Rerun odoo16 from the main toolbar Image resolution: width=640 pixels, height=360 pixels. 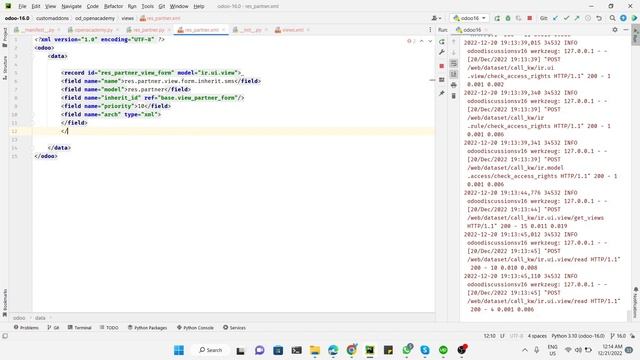[x=497, y=18]
